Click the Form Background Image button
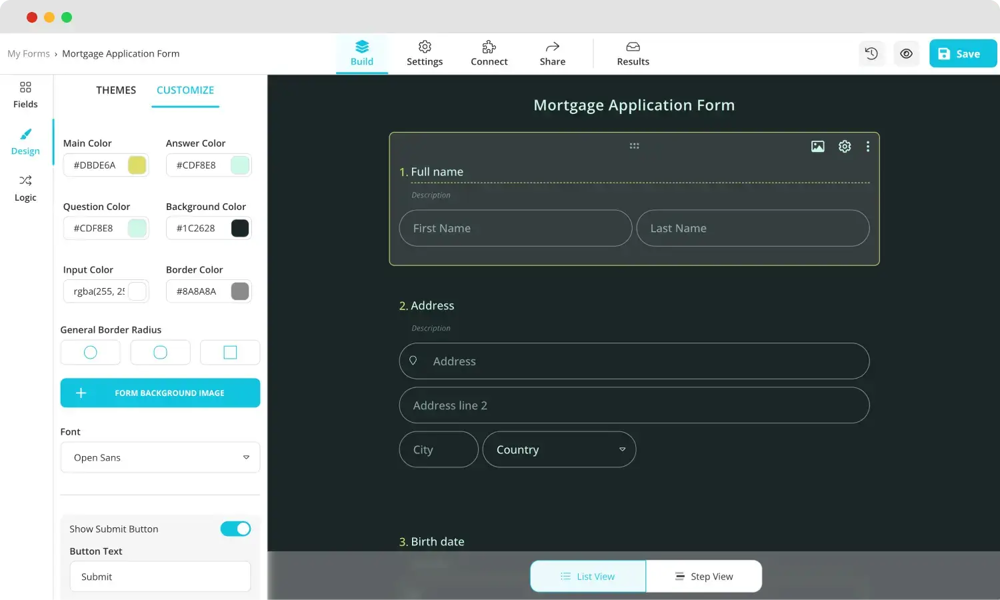Image resolution: width=1000 pixels, height=600 pixels. tap(160, 393)
